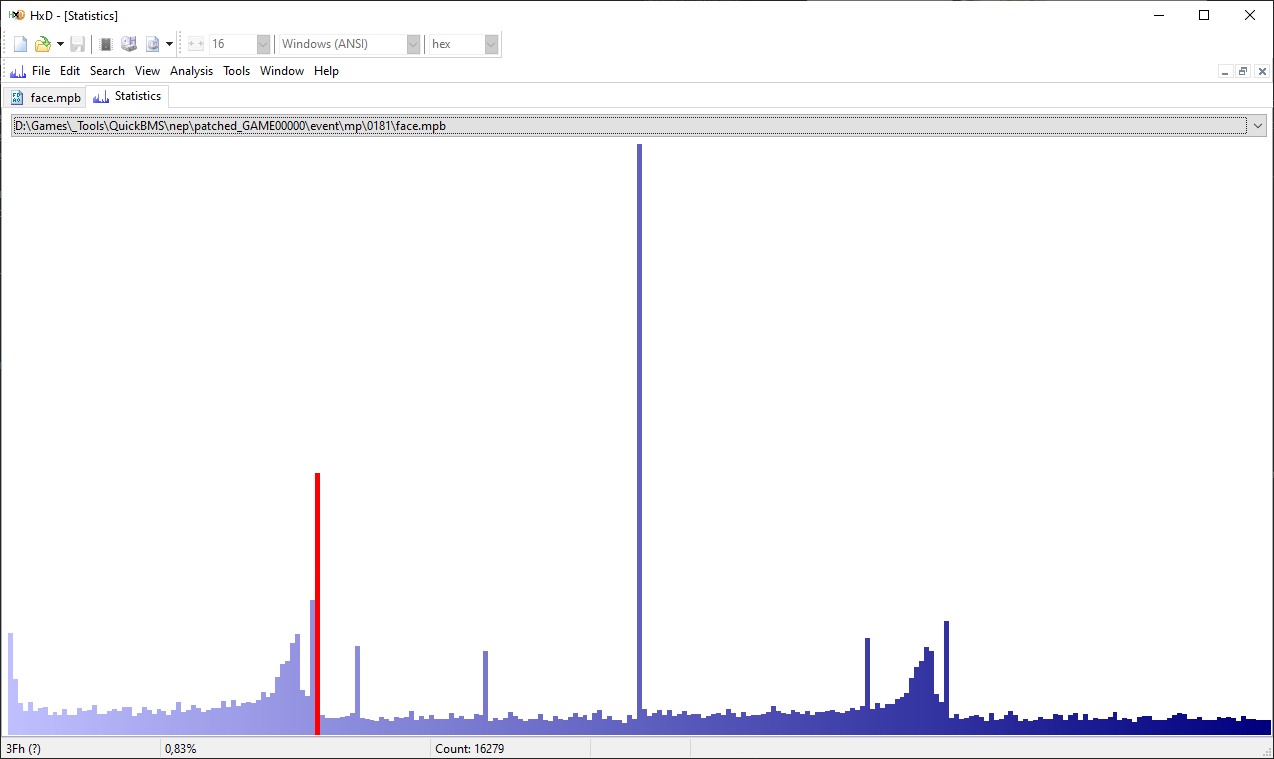
Task: Click the Open file folder icon
Action: (x=42, y=44)
